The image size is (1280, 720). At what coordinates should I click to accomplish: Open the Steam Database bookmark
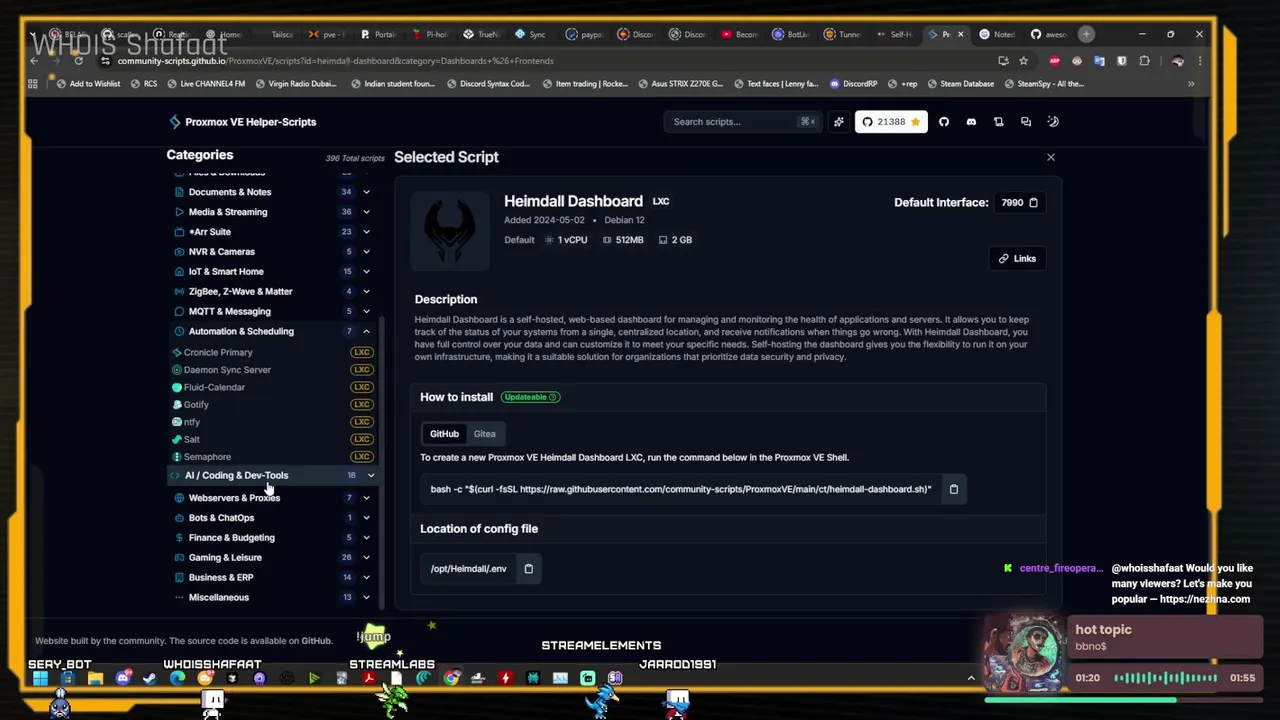960,84
